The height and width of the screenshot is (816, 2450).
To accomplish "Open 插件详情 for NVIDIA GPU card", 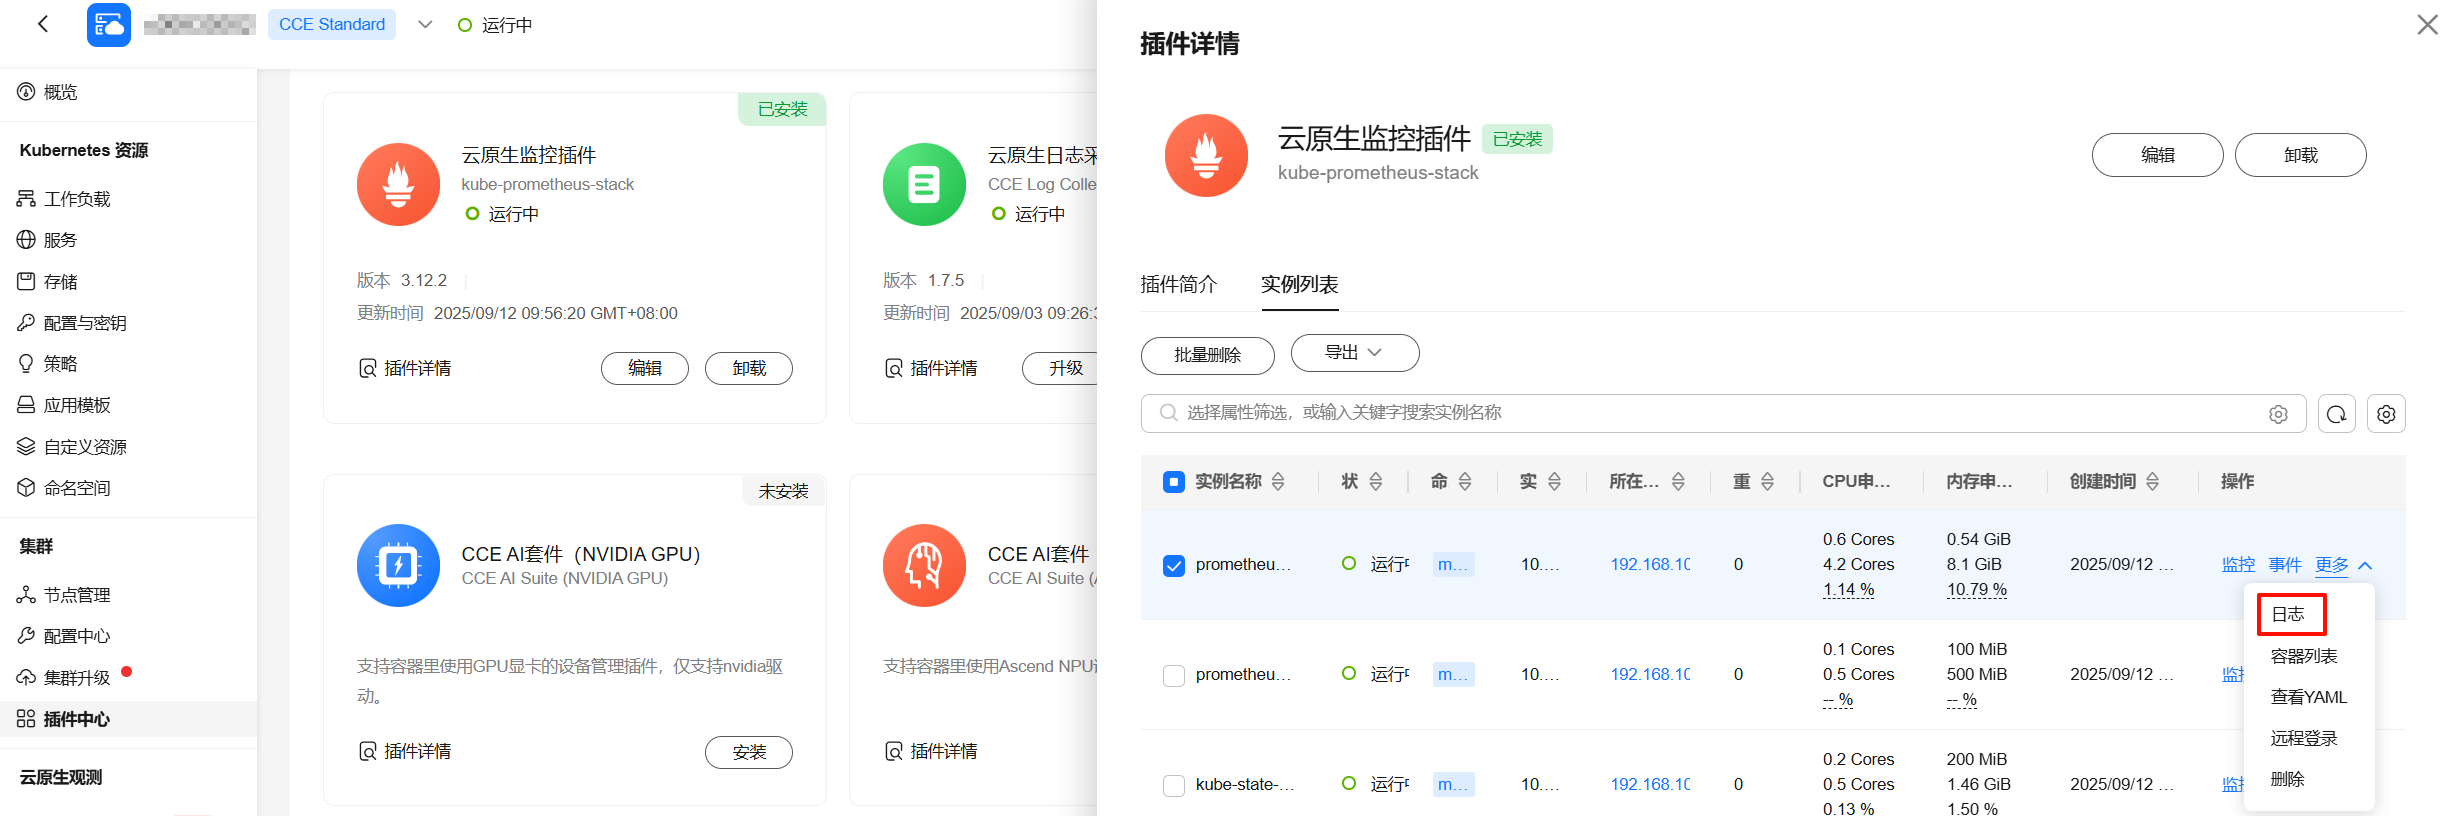I will pos(405,751).
